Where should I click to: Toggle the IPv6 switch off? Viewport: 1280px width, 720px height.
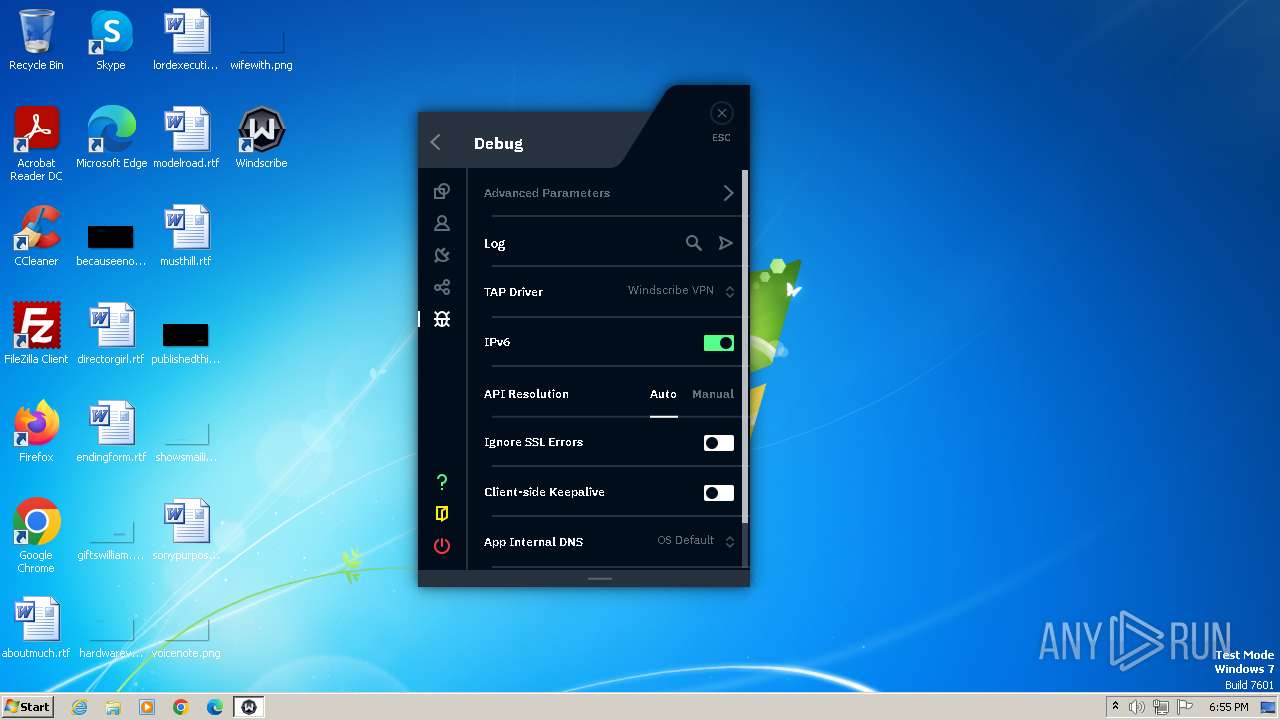tap(719, 343)
